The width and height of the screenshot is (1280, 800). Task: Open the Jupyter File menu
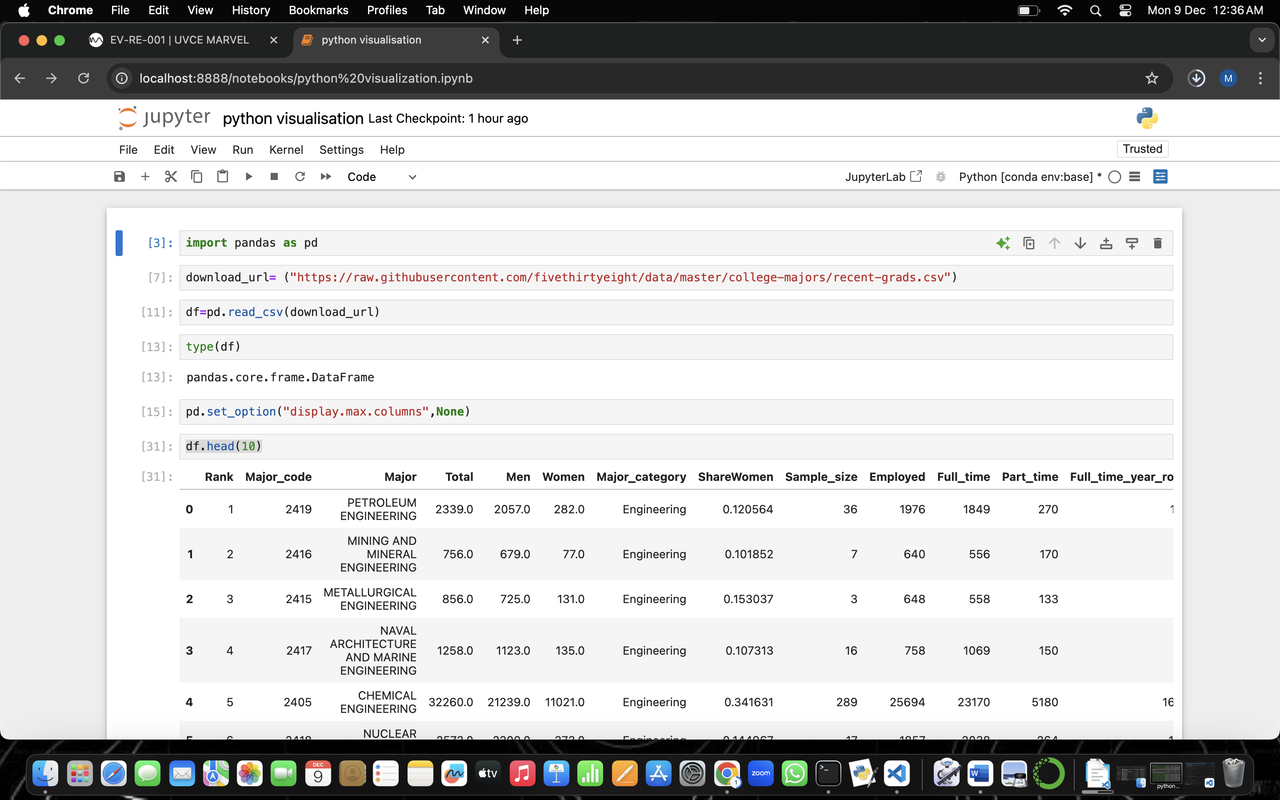(128, 149)
